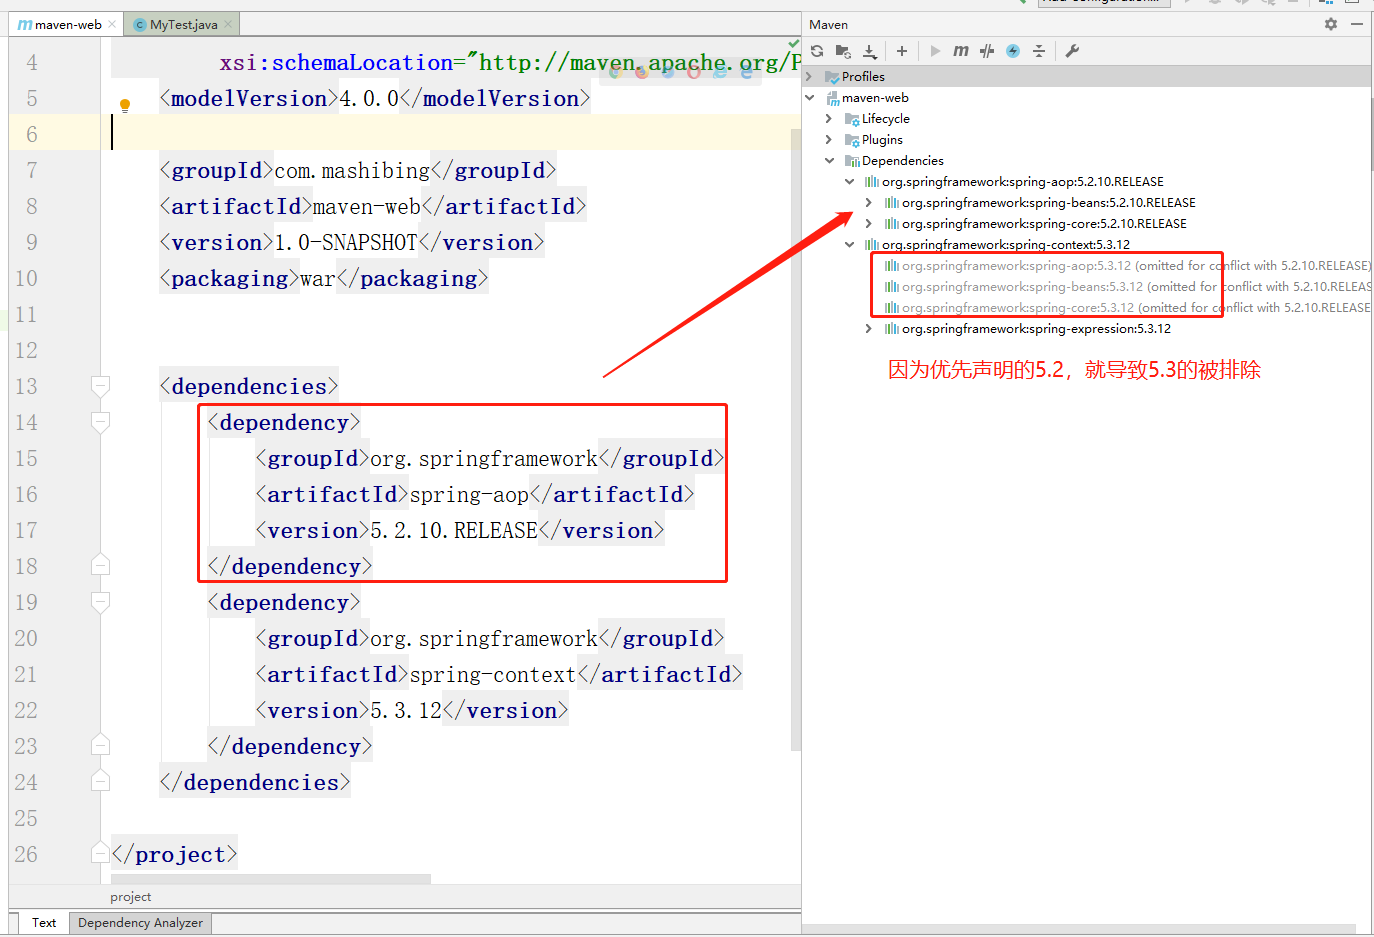The height and width of the screenshot is (937, 1374).
Task: Click the yellow intention bulb on line 5
Action: point(125,105)
